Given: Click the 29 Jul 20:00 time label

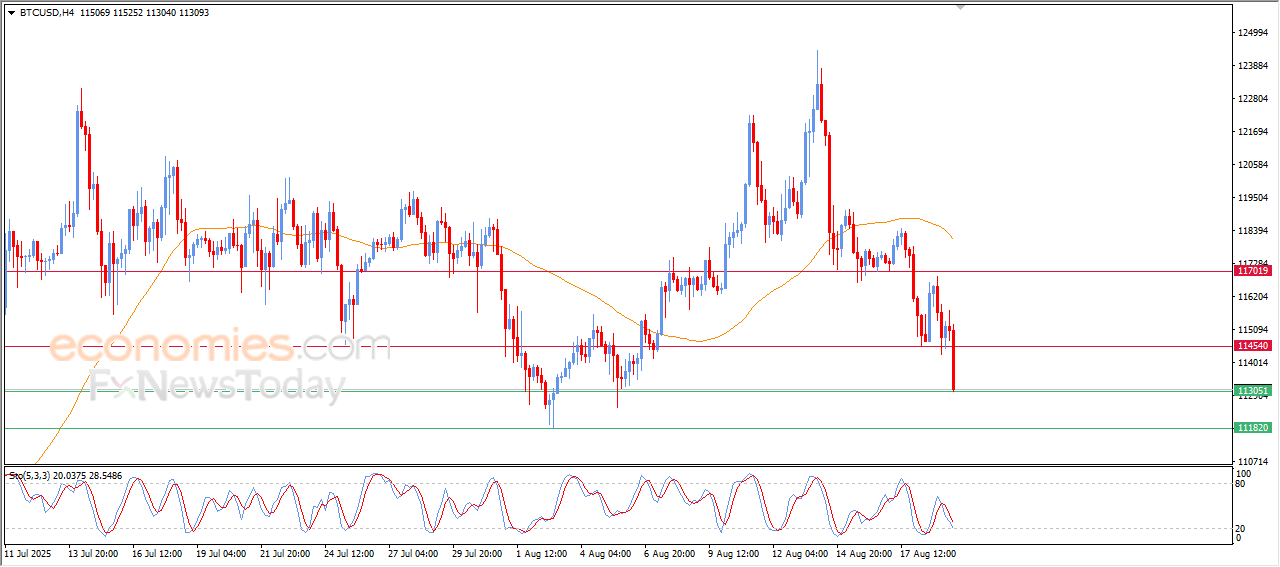Looking at the screenshot, I should (477, 553).
